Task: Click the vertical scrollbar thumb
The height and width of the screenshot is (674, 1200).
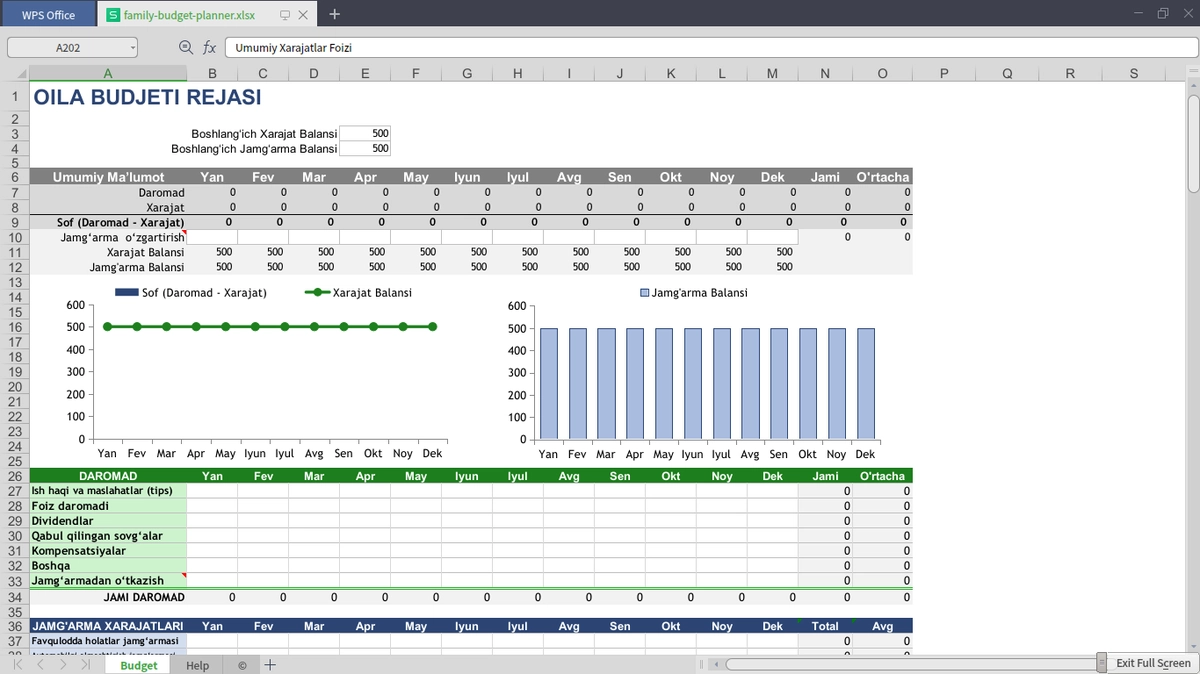Action: (1192, 143)
